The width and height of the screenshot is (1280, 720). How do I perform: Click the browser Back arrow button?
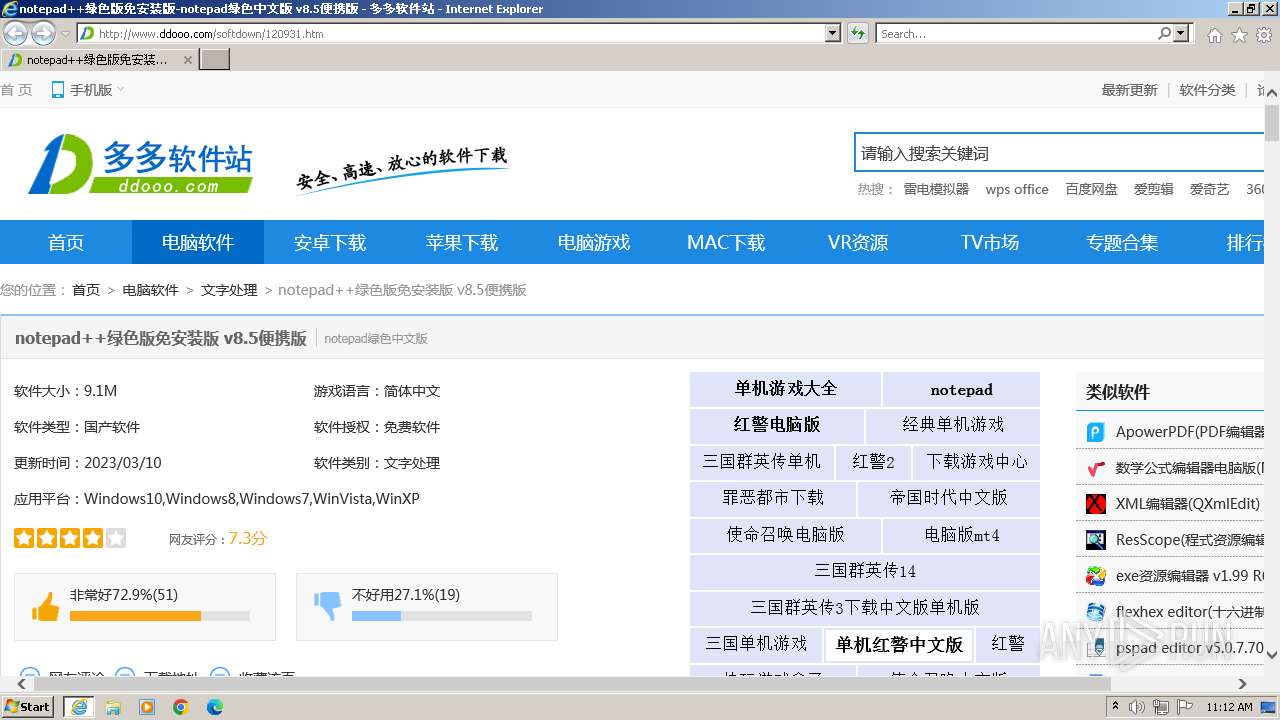point(16,33)
